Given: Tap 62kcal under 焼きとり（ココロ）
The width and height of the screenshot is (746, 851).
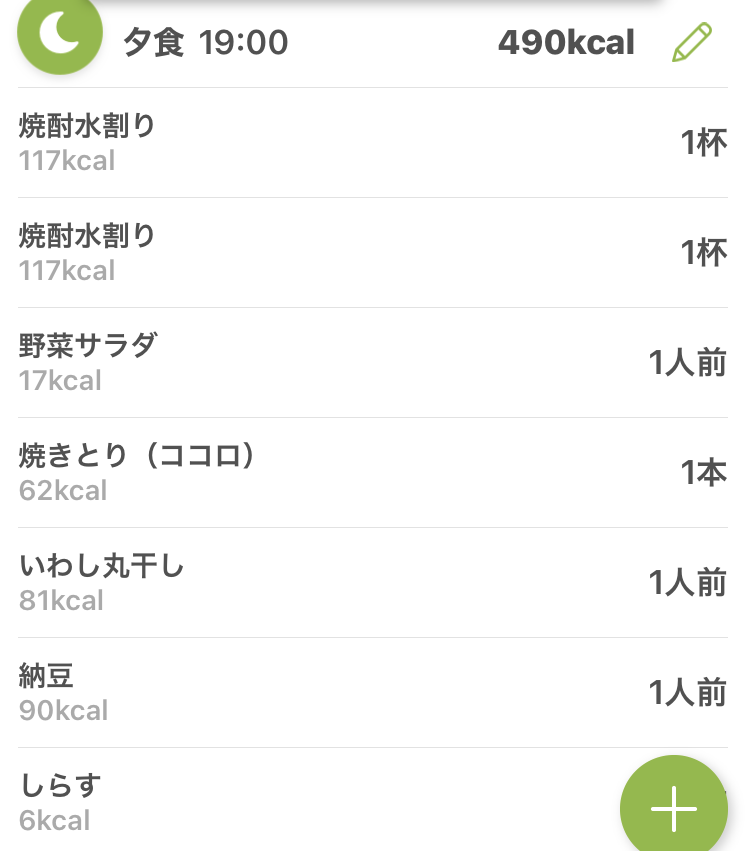Looking at the screenshot, I should (x=63, y=491).
